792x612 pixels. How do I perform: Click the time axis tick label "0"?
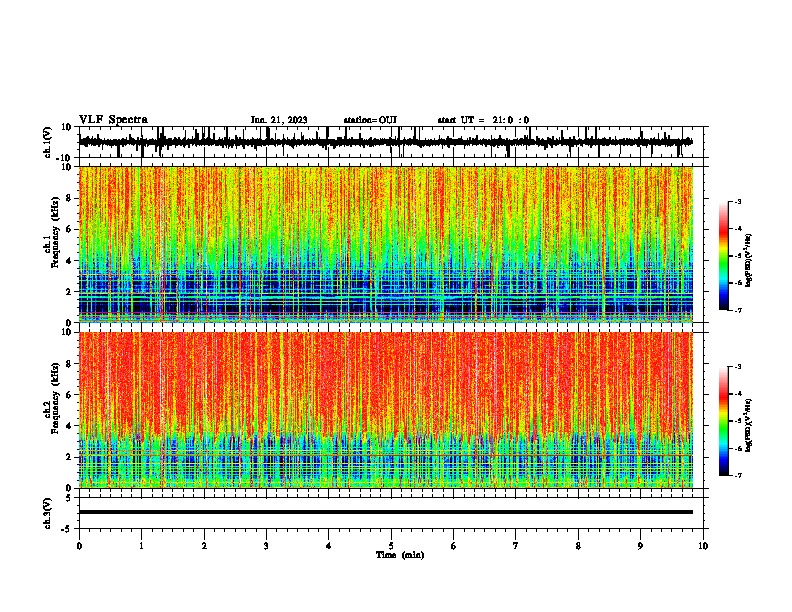[79, 546]
